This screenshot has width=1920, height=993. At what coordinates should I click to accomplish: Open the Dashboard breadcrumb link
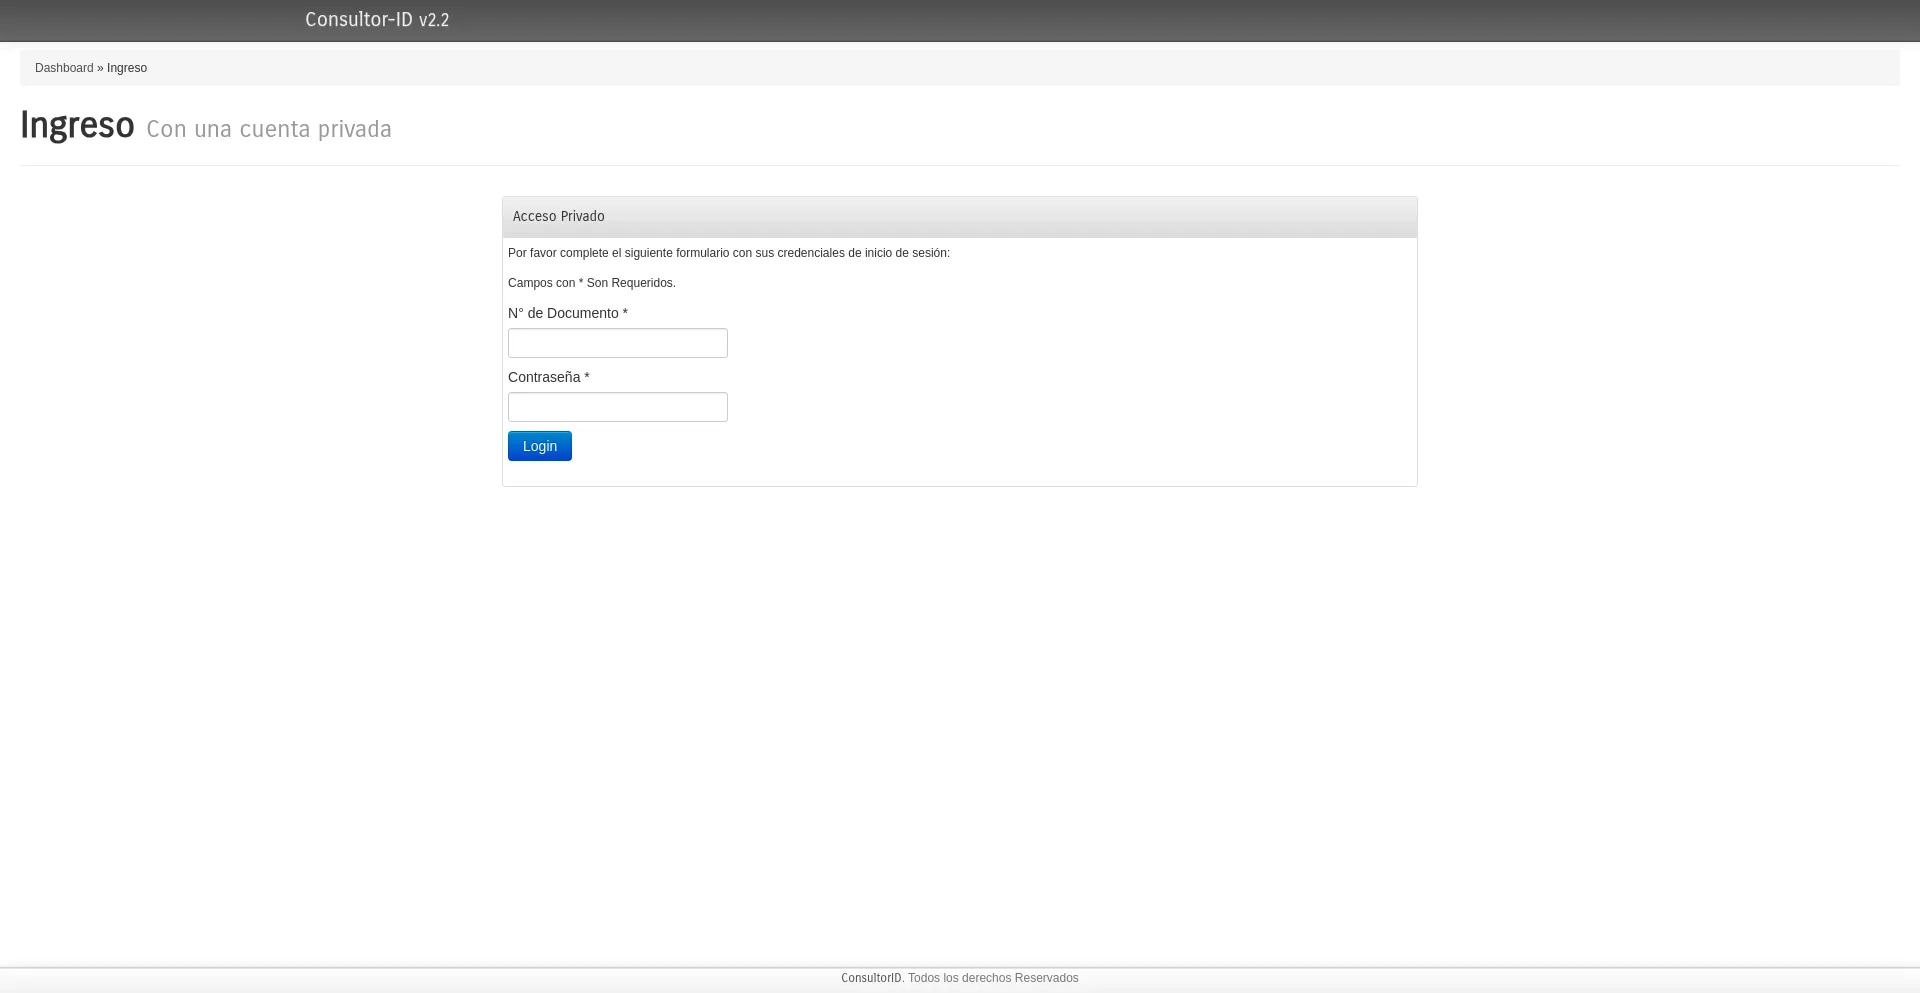[64, 68]
